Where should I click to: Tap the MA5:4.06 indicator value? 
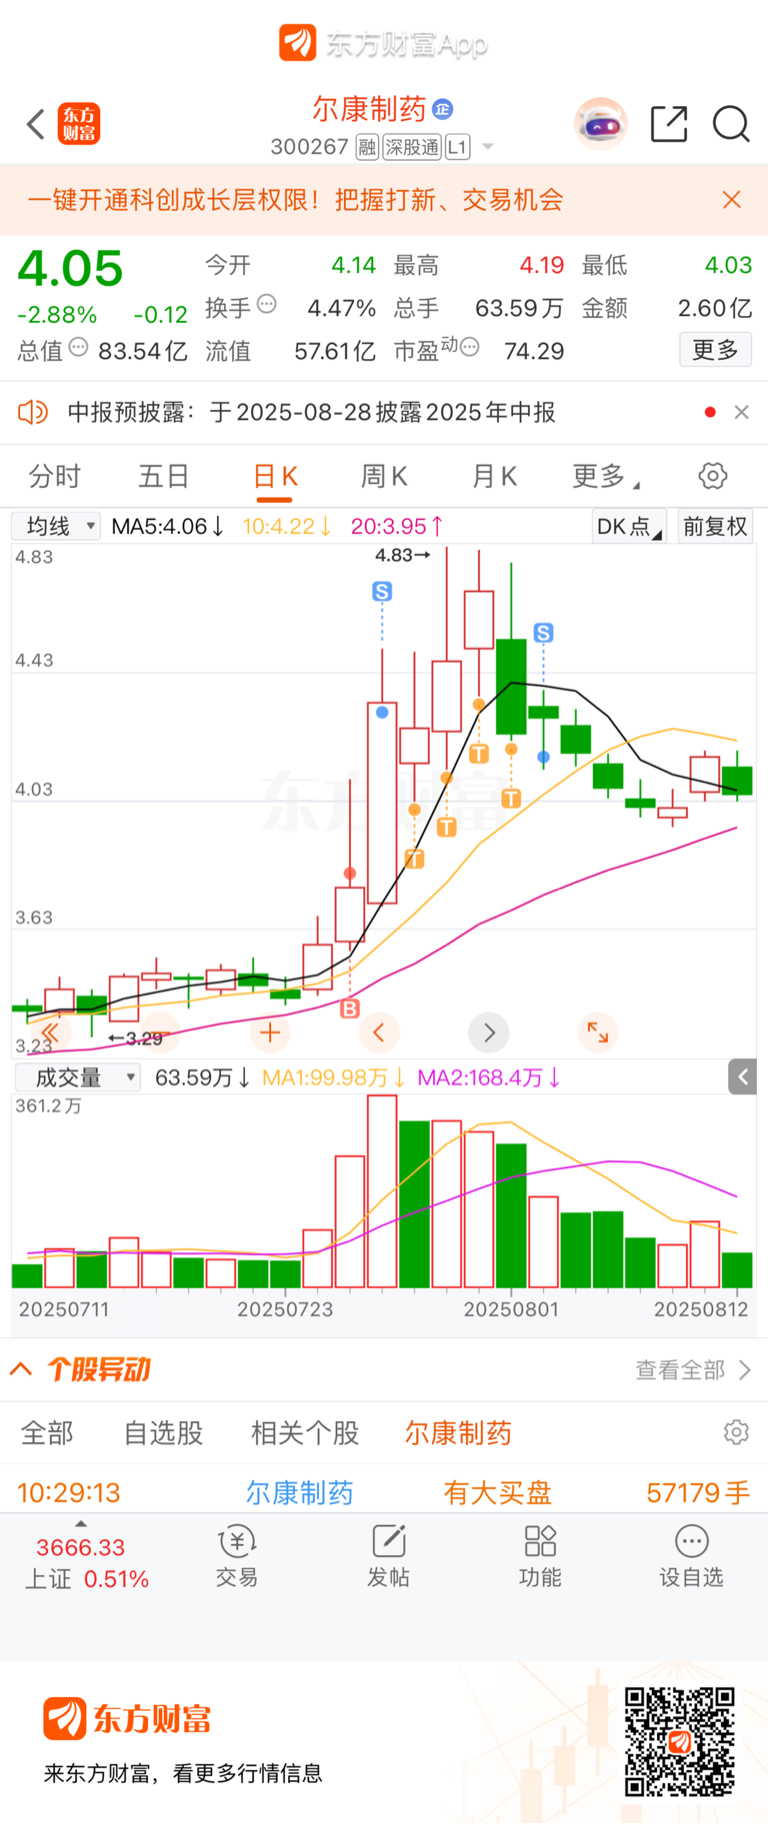coord(167,526)
